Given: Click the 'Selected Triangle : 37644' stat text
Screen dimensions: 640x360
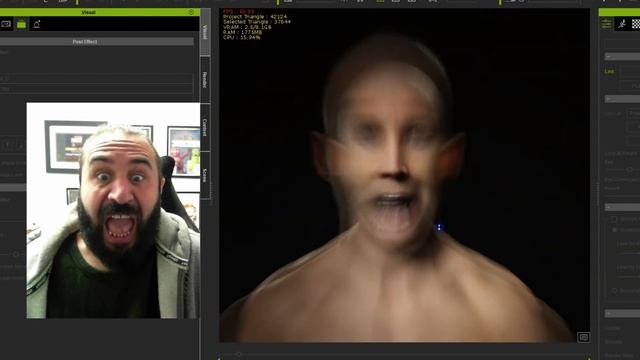Looking at the screenshot, I should pos(257,22).
